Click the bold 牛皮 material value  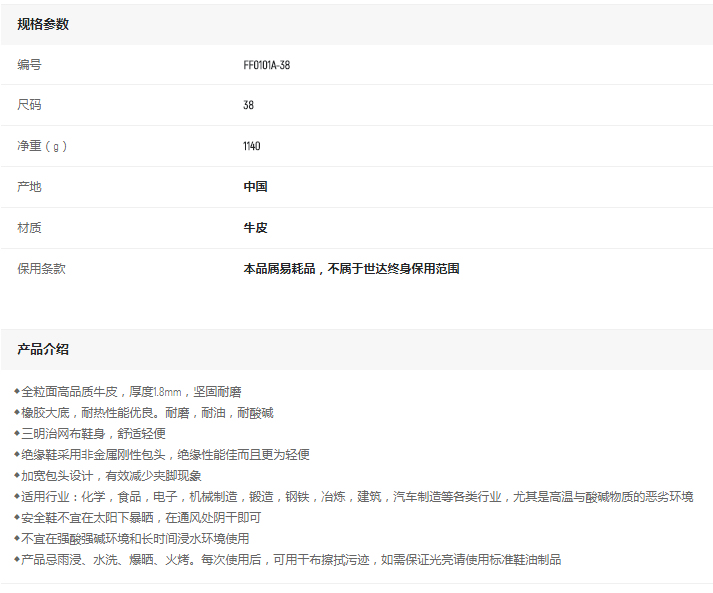pyautogui.click(x=255, y=228)
